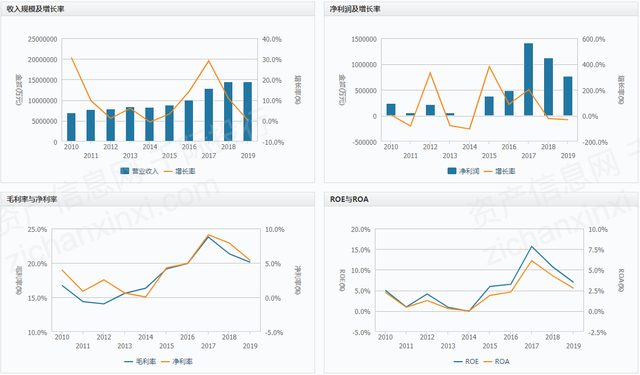This screenshot has width=640, height=375.
Task: Click the 2010 revenue bar
Action: tap(71, 127)
